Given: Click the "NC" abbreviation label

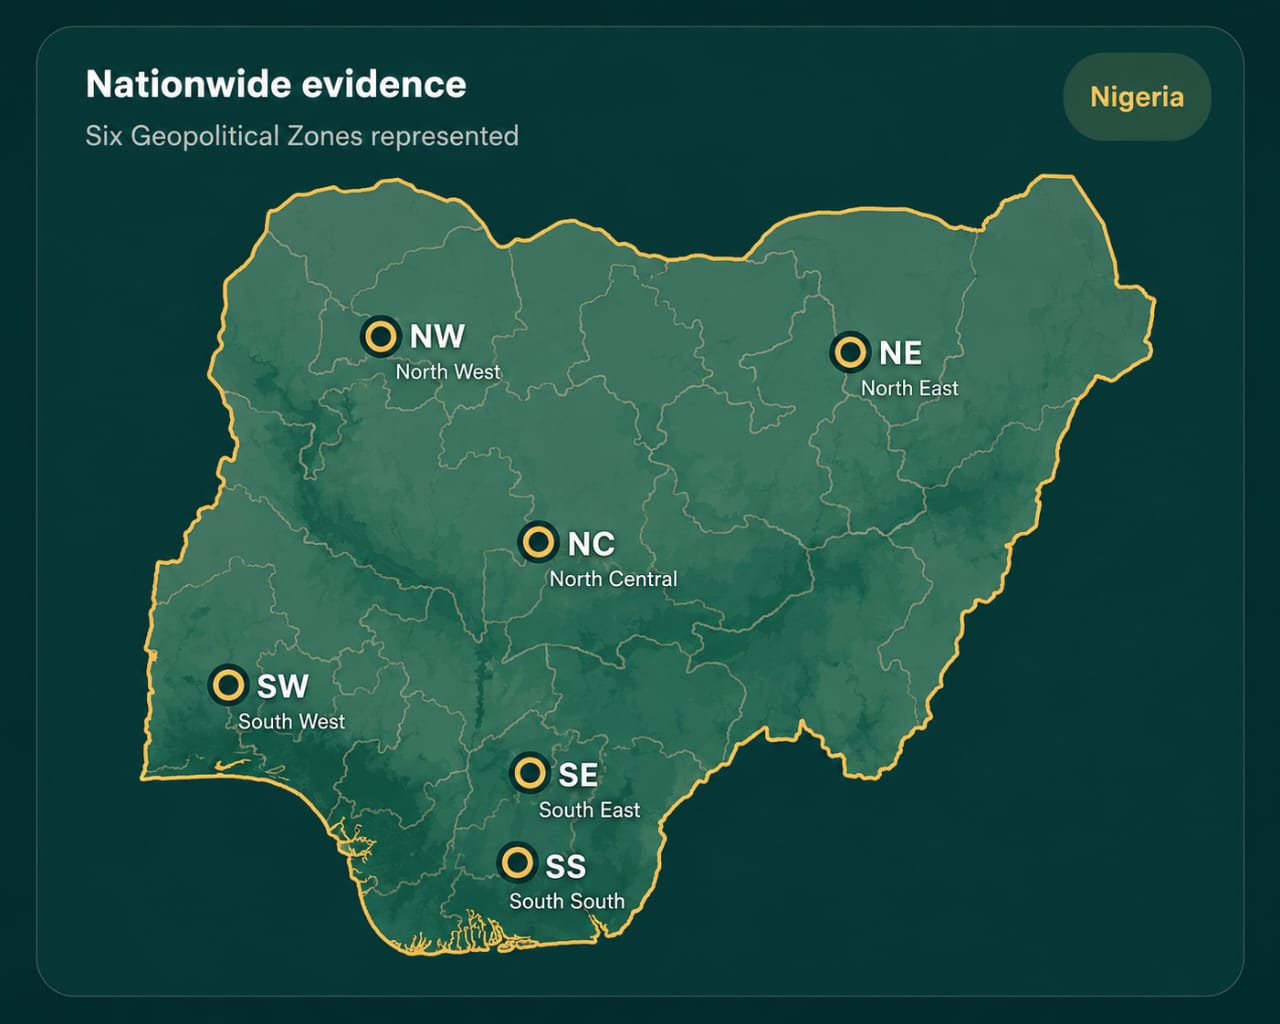Looking at the screenshot, I should coord(591,544).
